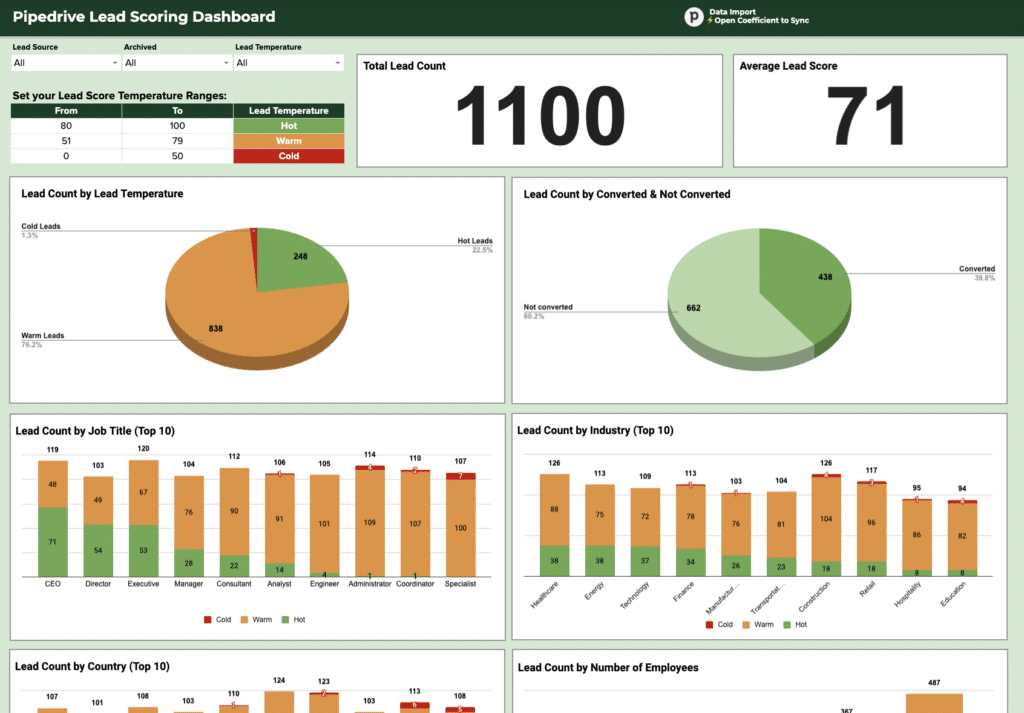This screenshot has height=713, width=1024.
Task: Click Hot legend swatch in Industry chart
Action: pyautogui.click(x=787, y=625)
